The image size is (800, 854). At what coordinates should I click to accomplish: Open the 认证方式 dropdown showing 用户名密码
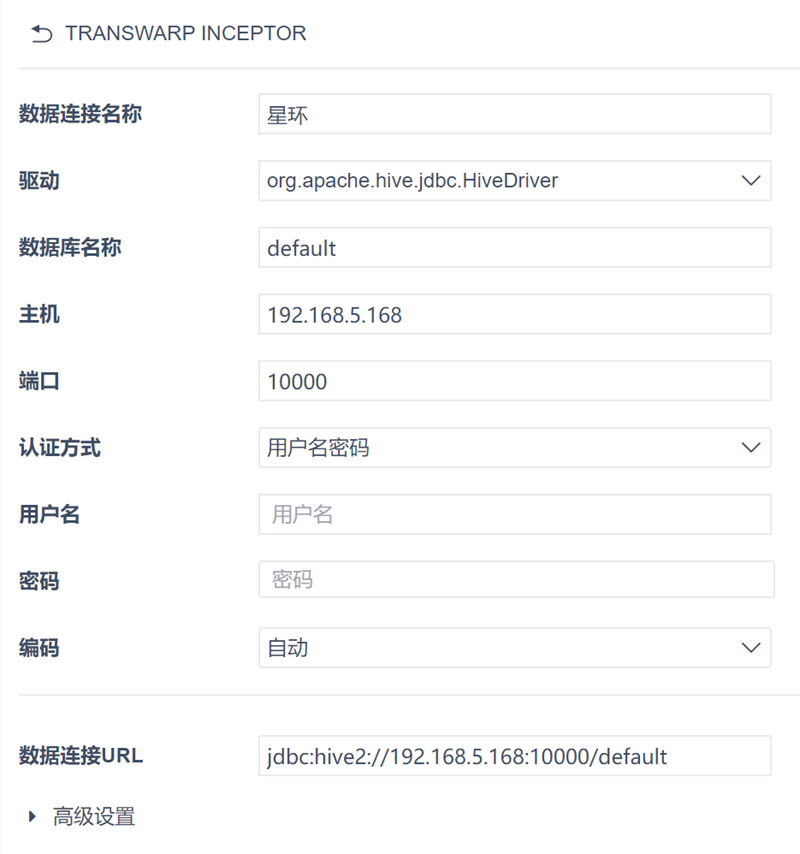click(515, 448)
